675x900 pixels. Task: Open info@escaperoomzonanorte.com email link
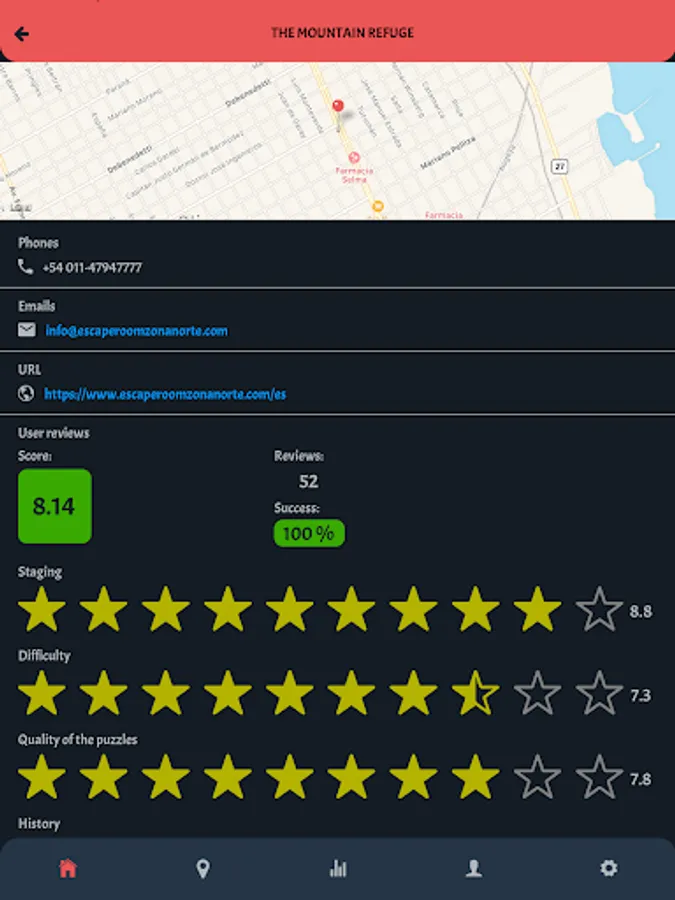[137, 331]
